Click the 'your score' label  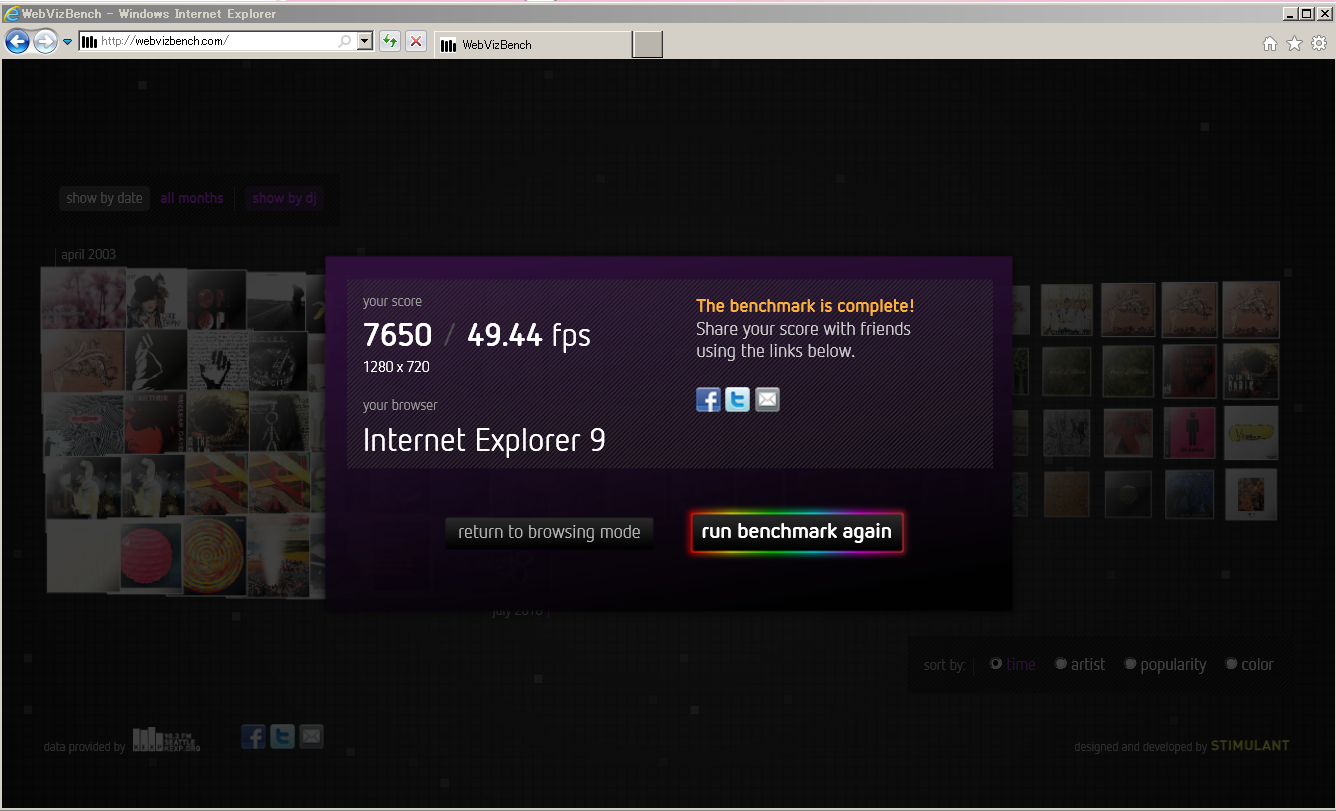pos(392,301)
